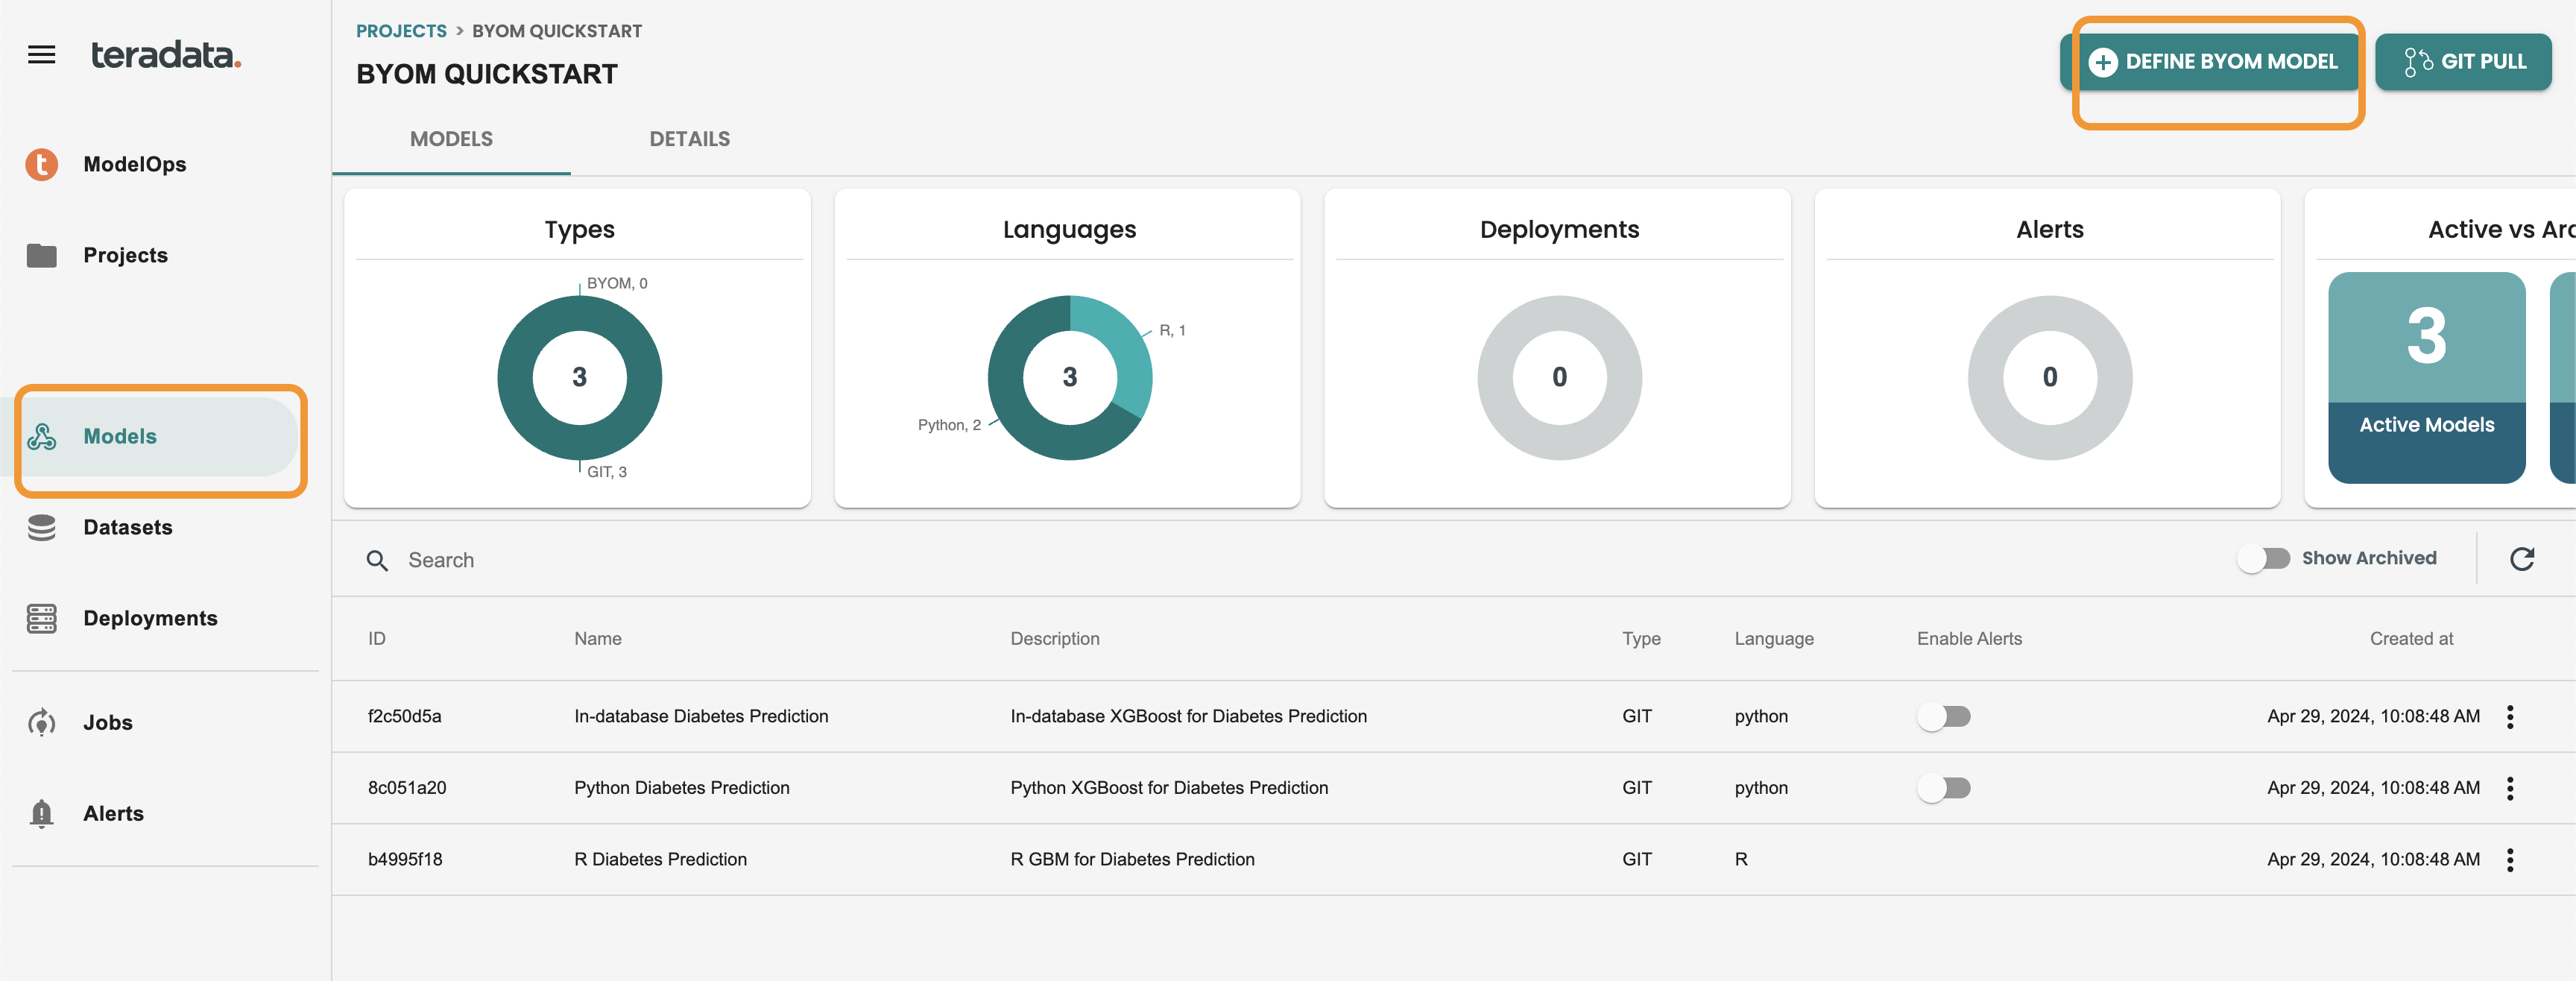Click the Models sidebar icon
This screenshot has height=981, width=2576.
(x=41, y=436)
